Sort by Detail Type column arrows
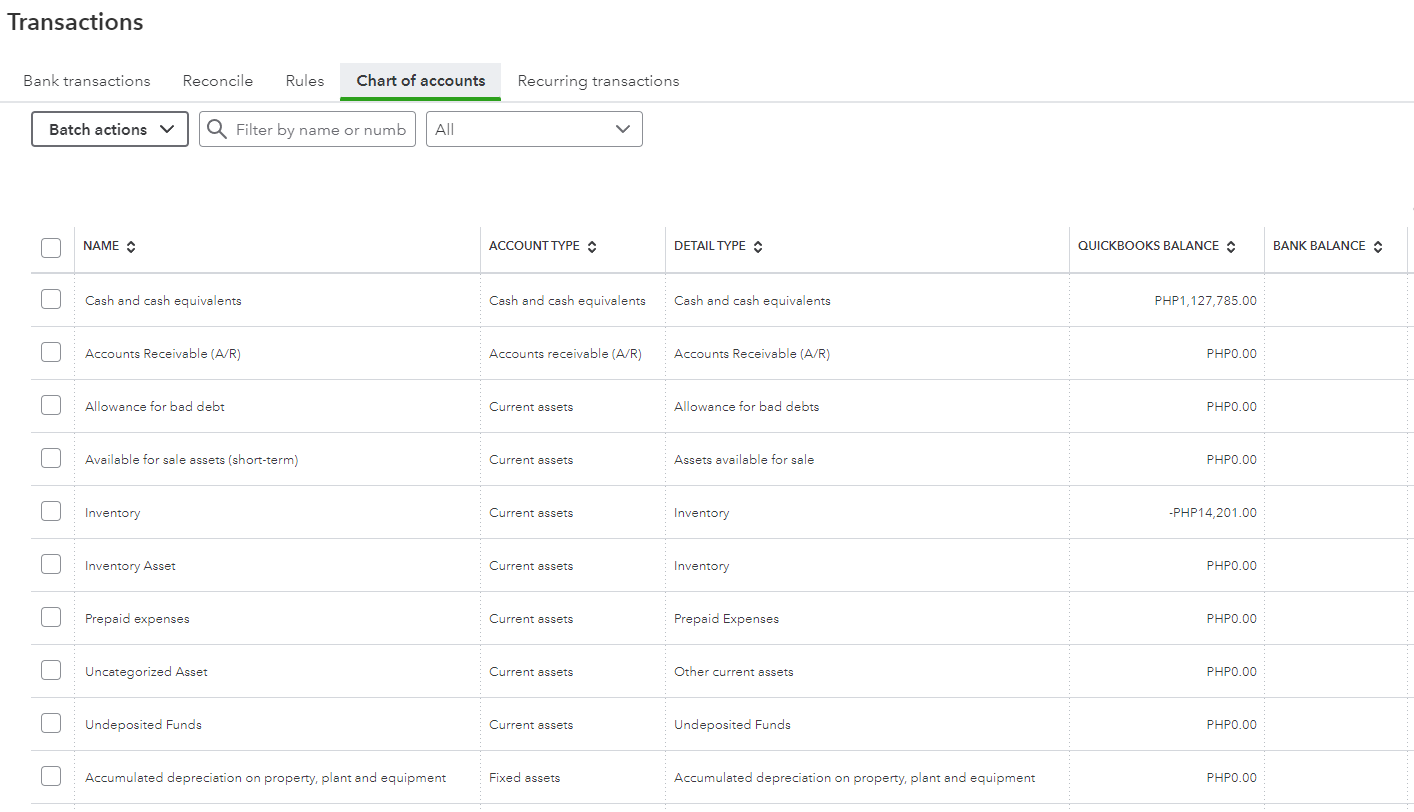The image size is (1414, 812). click(758, 247)
